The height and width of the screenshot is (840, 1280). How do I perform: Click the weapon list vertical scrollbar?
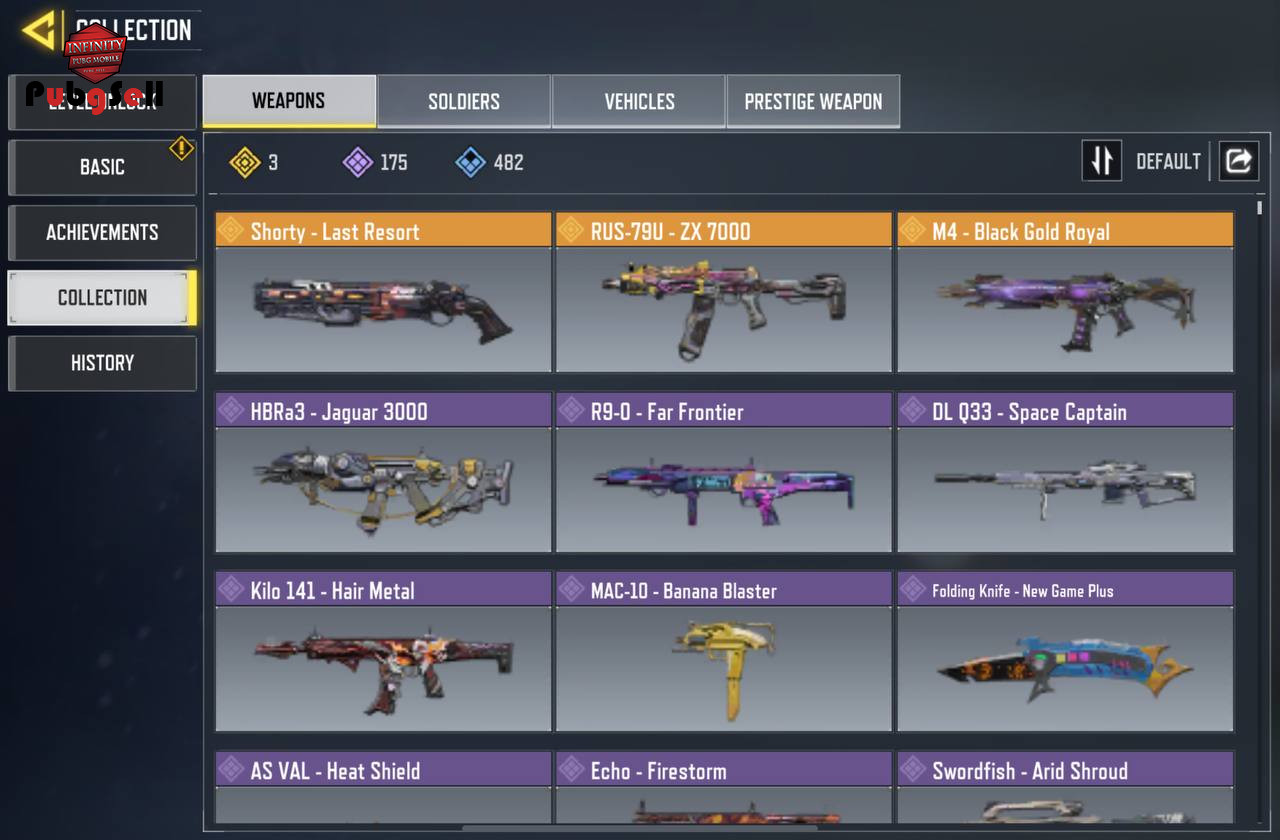(1259, 513)
